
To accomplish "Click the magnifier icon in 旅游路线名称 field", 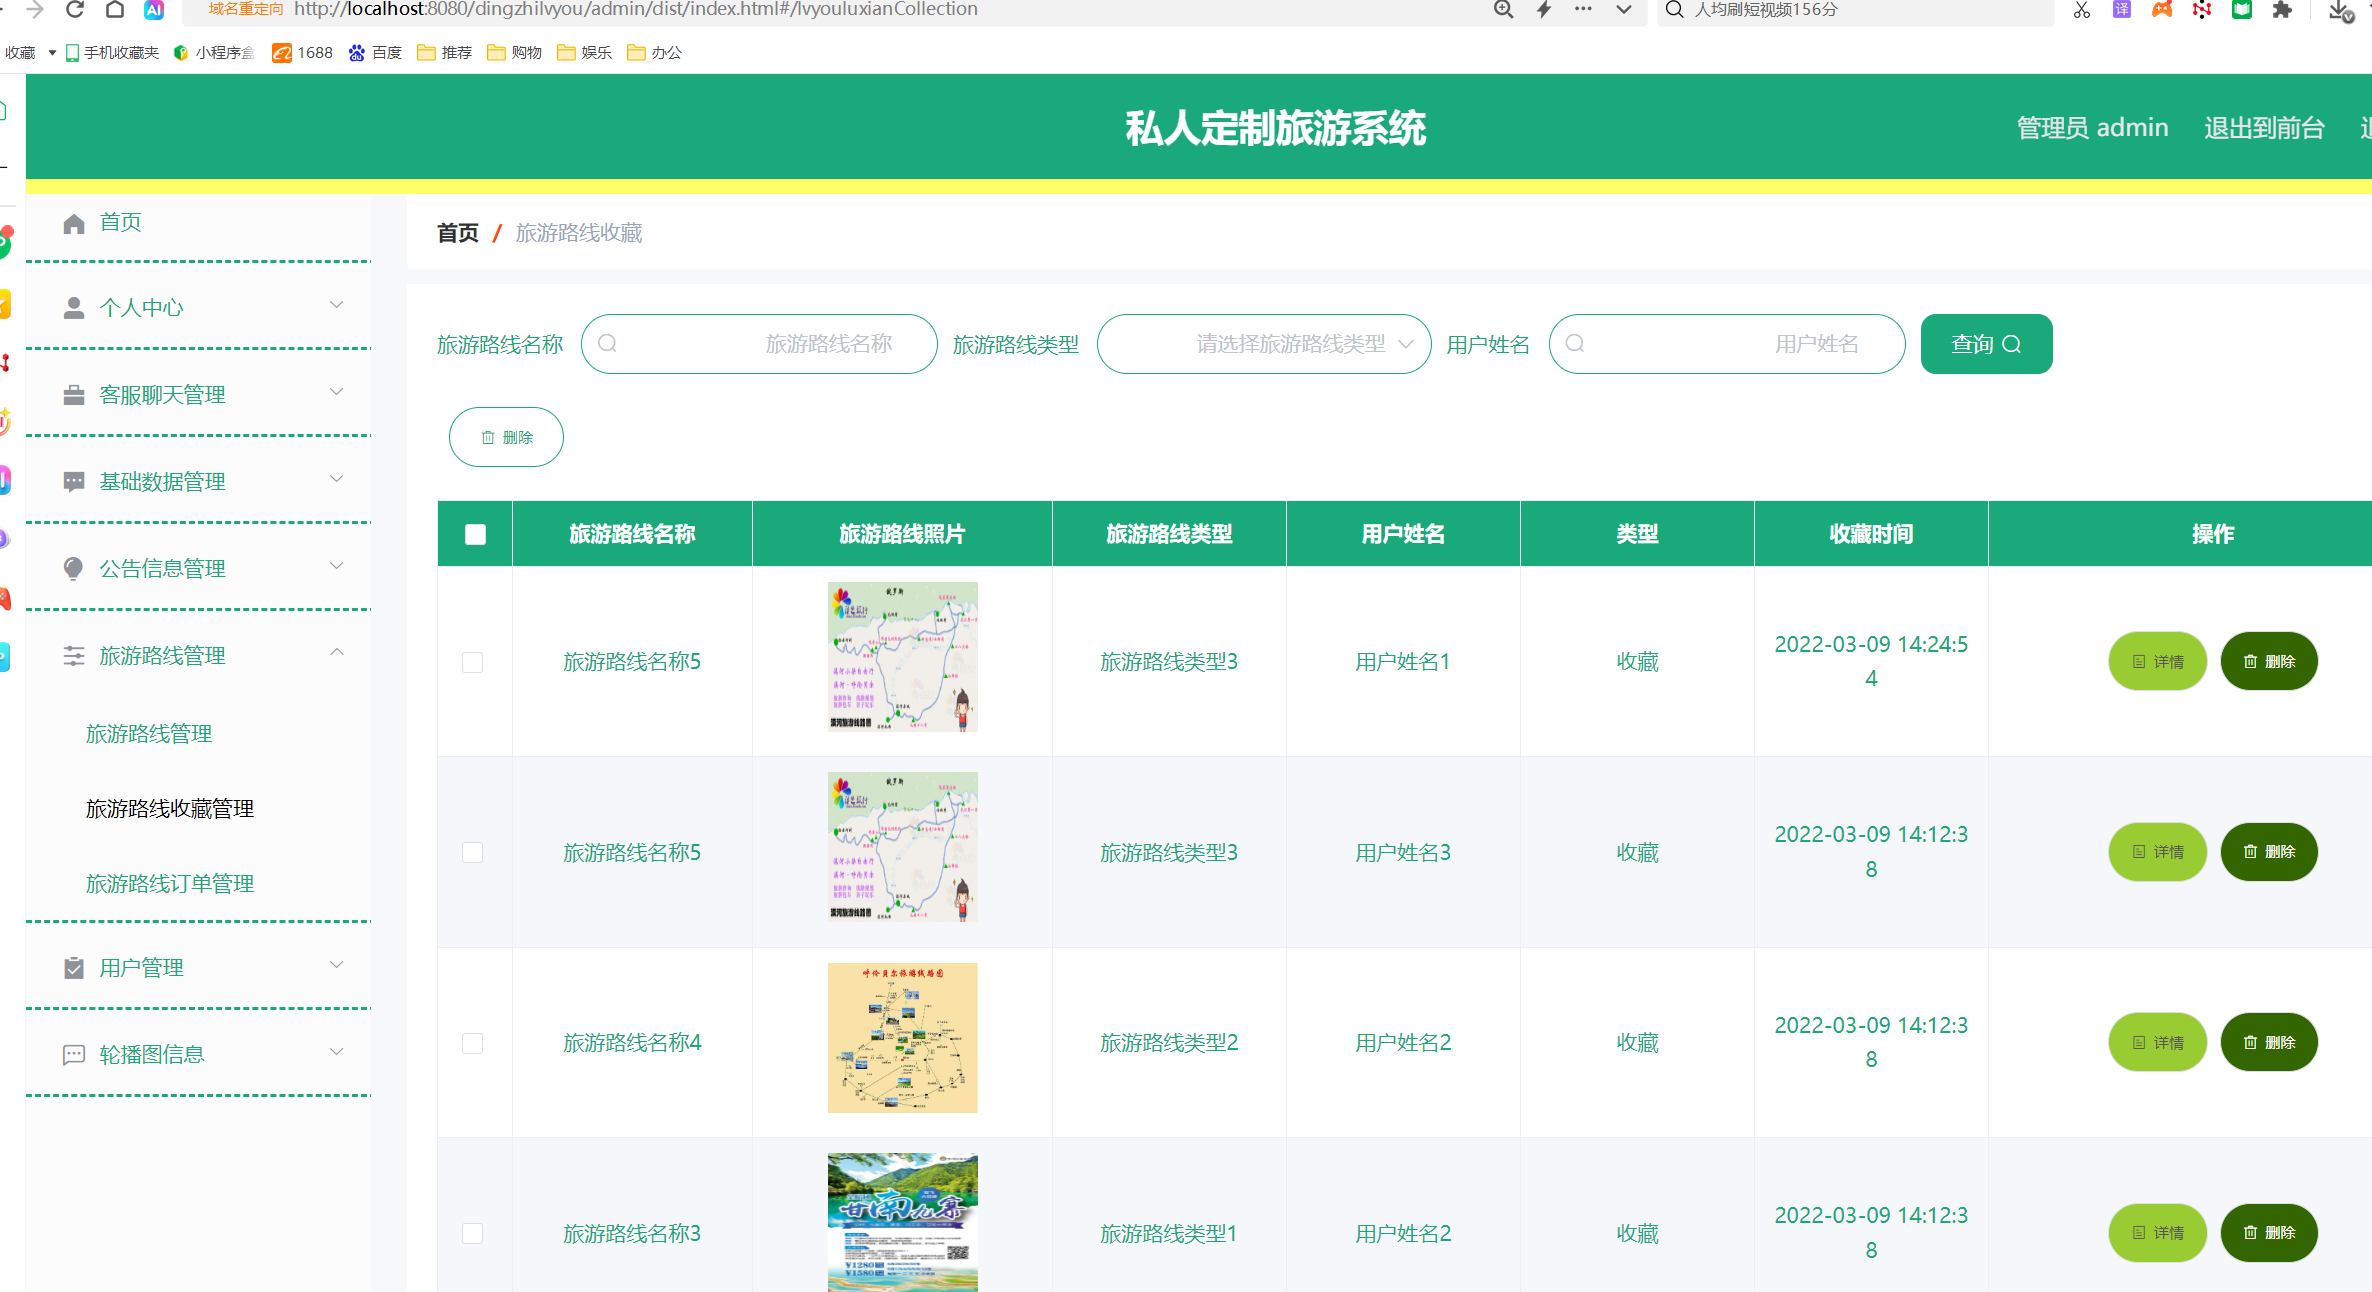I will [x=608, y=343].
